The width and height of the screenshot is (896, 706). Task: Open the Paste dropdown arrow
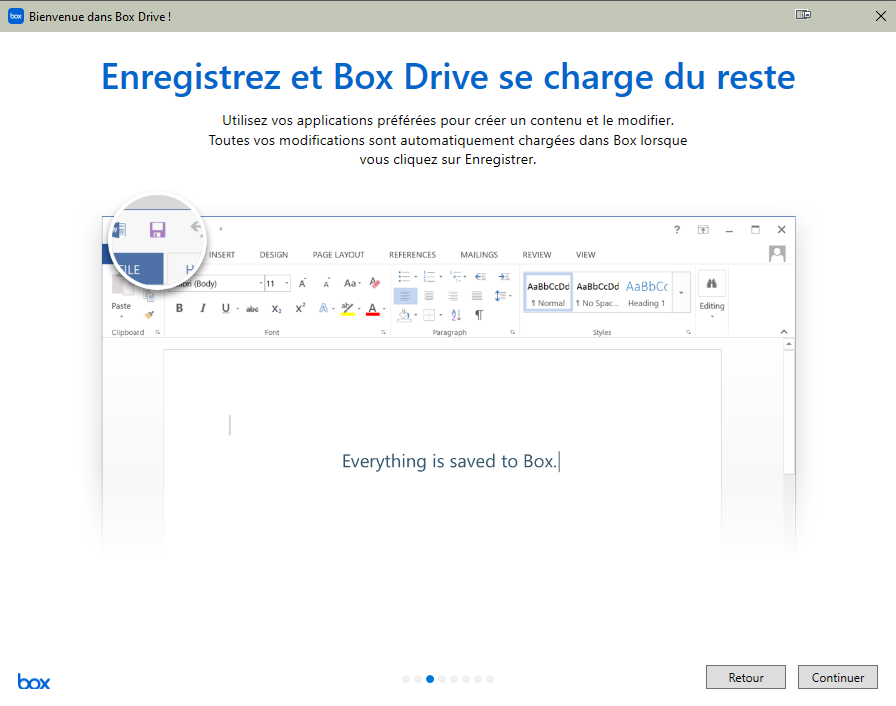coord(121,316)
